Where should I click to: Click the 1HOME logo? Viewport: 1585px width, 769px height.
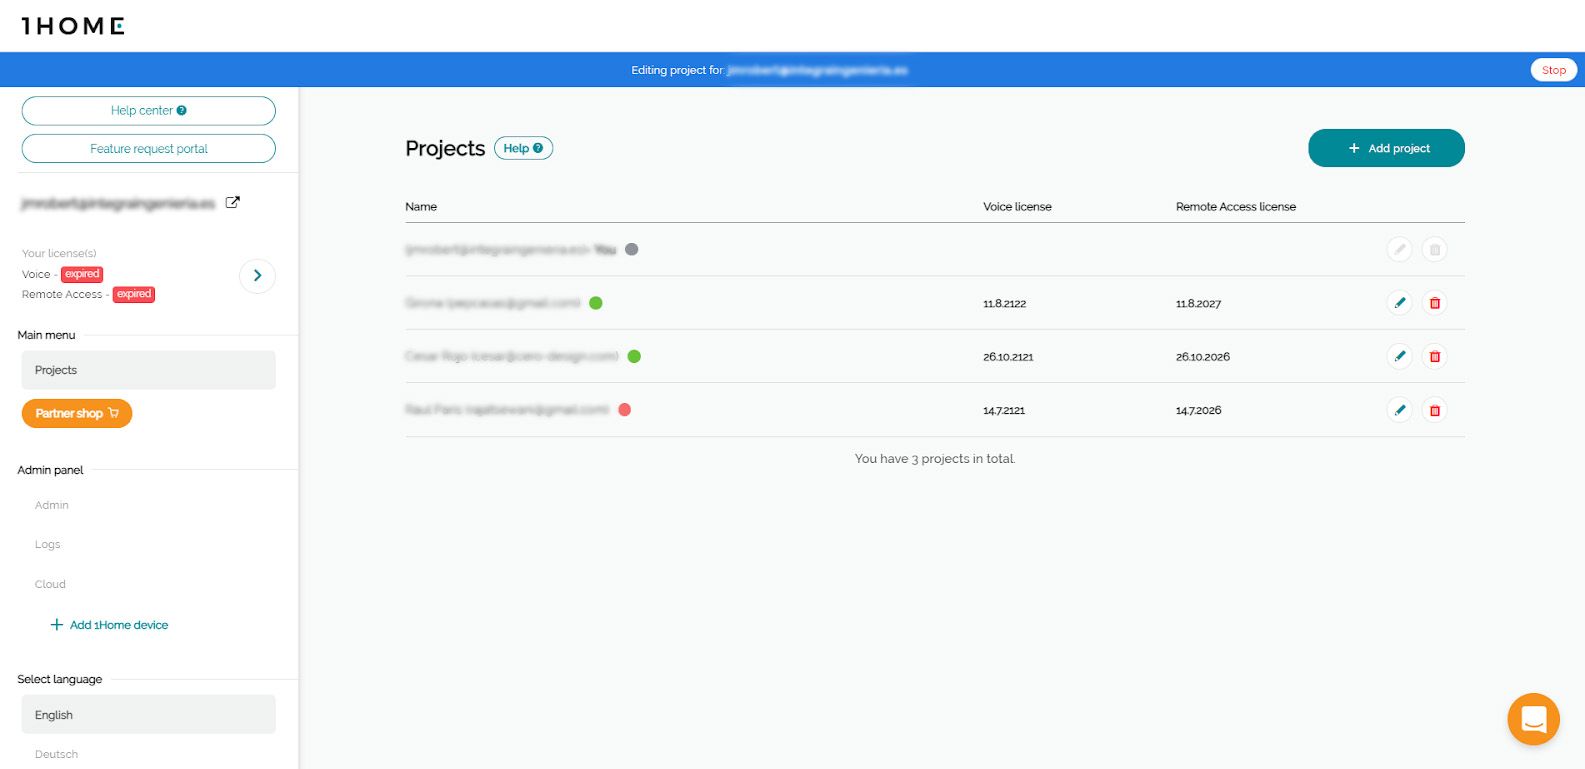pos(73,26)
